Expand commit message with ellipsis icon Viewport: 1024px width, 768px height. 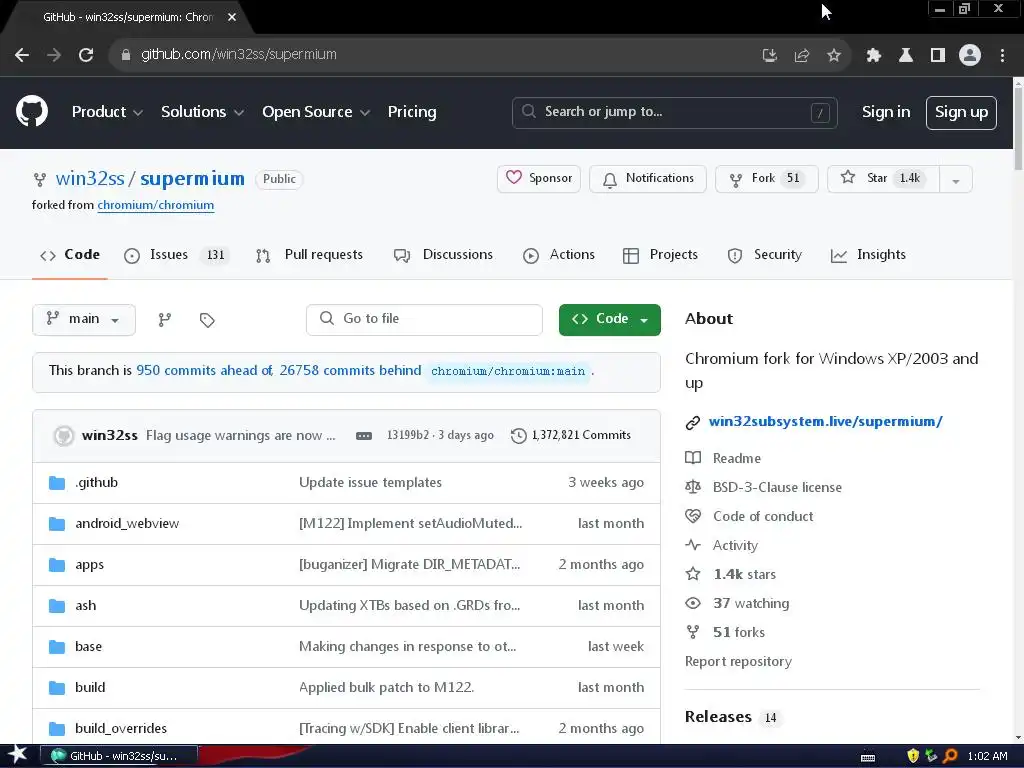pos(364,436)
